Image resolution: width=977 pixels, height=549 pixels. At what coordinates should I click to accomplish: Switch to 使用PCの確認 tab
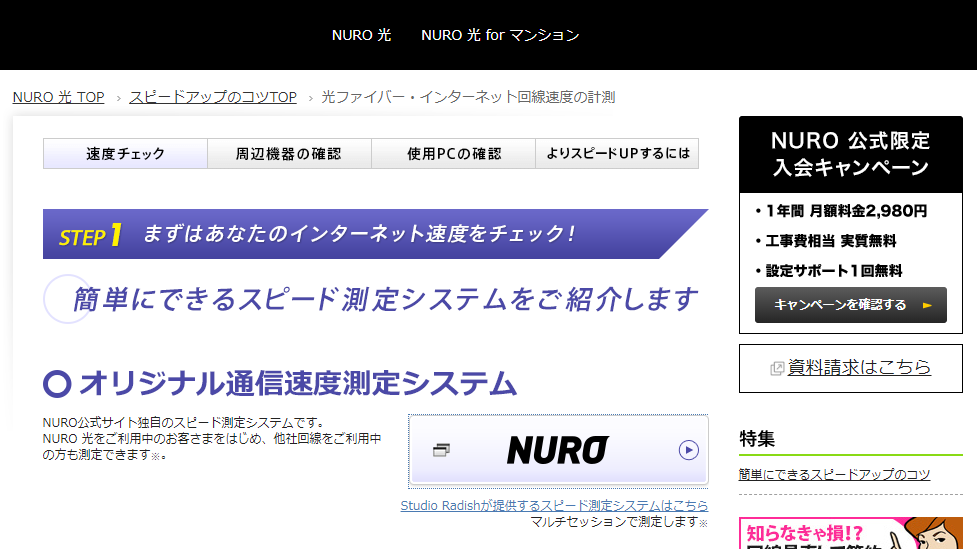[x=454, y=153]
